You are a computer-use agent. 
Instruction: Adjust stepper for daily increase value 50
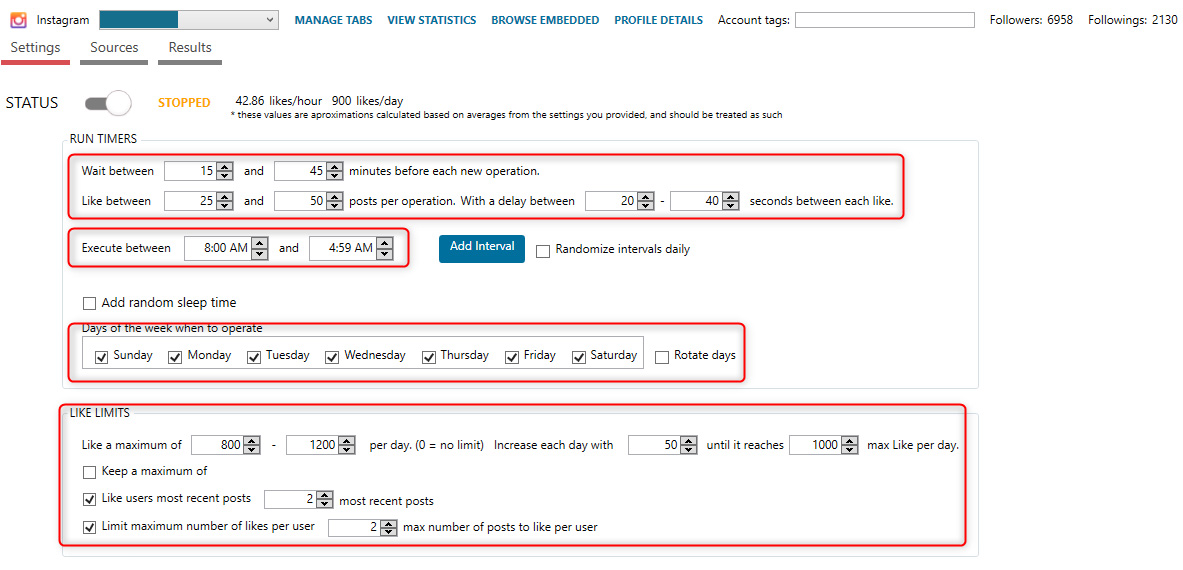click(688, 446)
